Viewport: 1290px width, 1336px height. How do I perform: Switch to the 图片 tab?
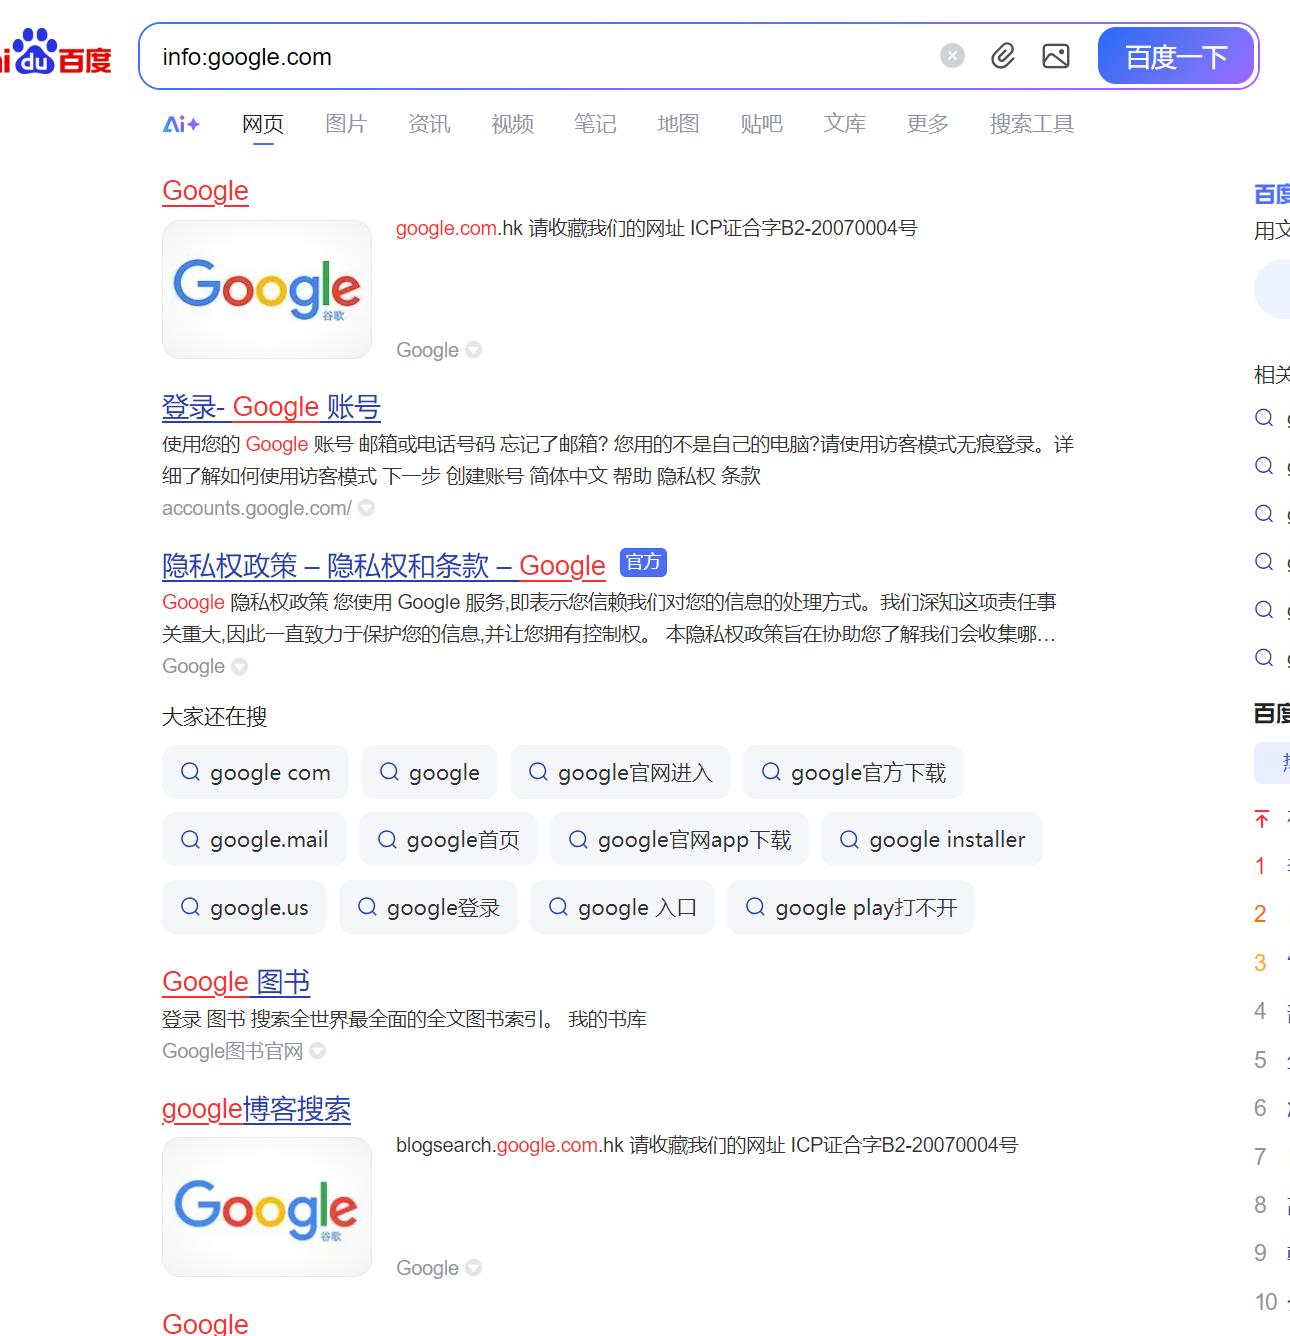[x=346, y=123]
